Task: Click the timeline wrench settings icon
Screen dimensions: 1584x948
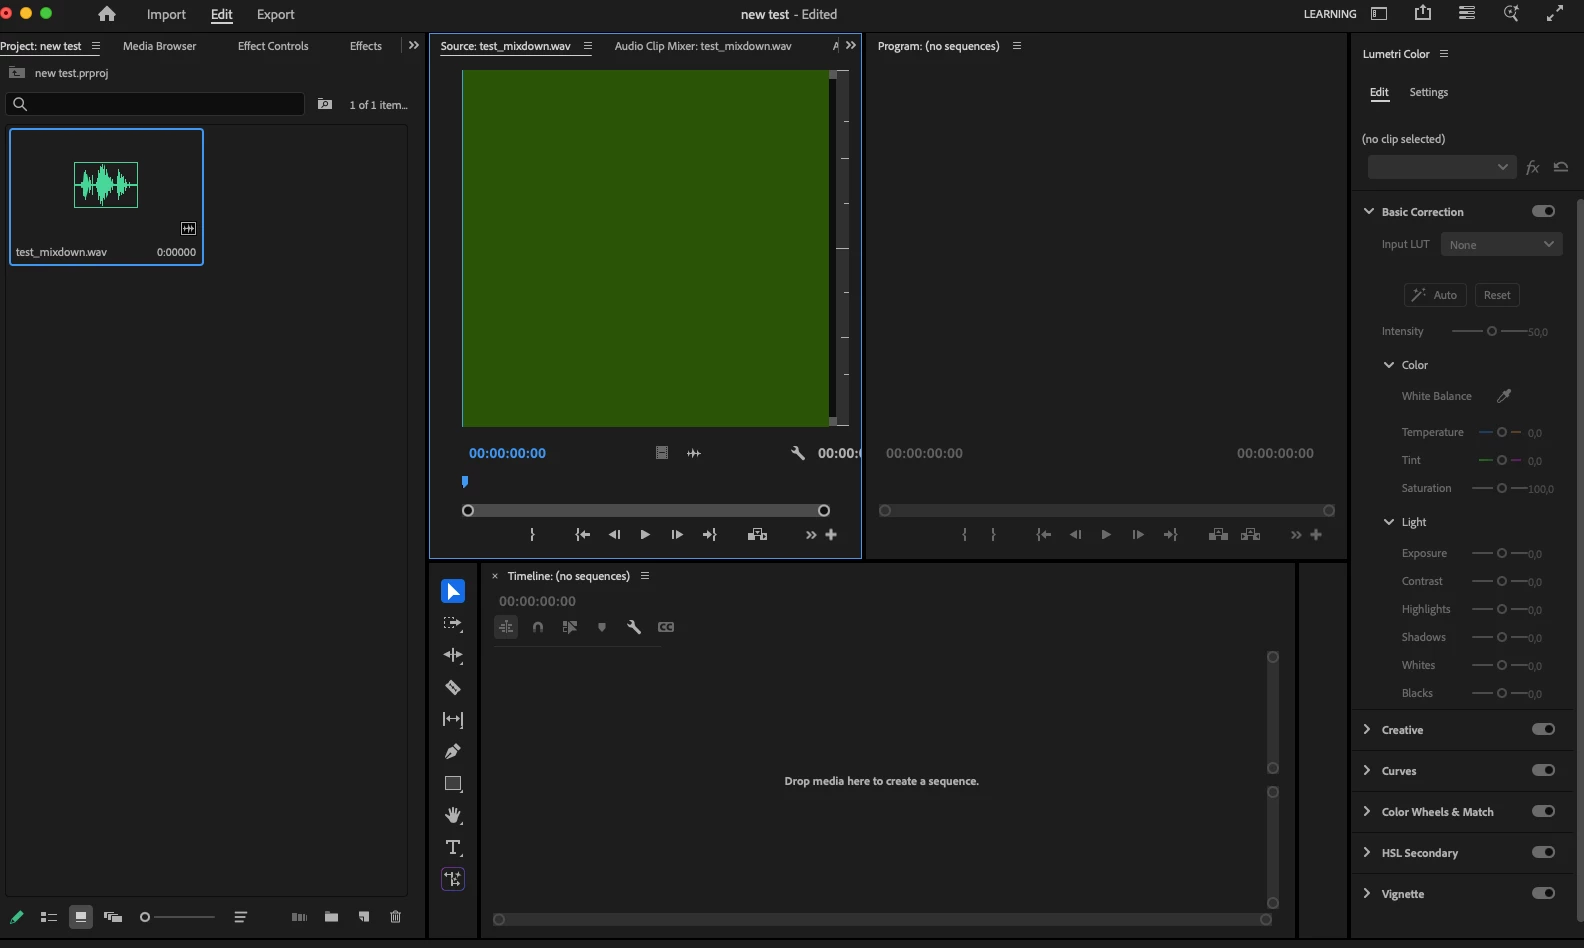Action: coord(634,627)
